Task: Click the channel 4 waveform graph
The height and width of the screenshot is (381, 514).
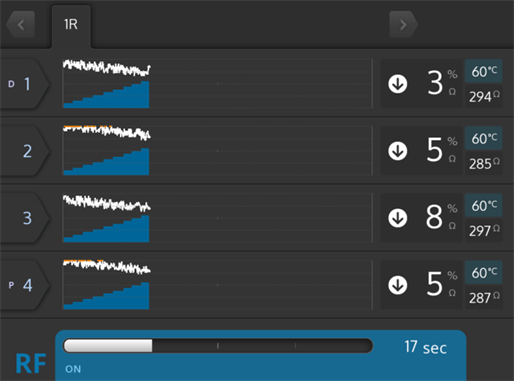Action: coord(218,285)
